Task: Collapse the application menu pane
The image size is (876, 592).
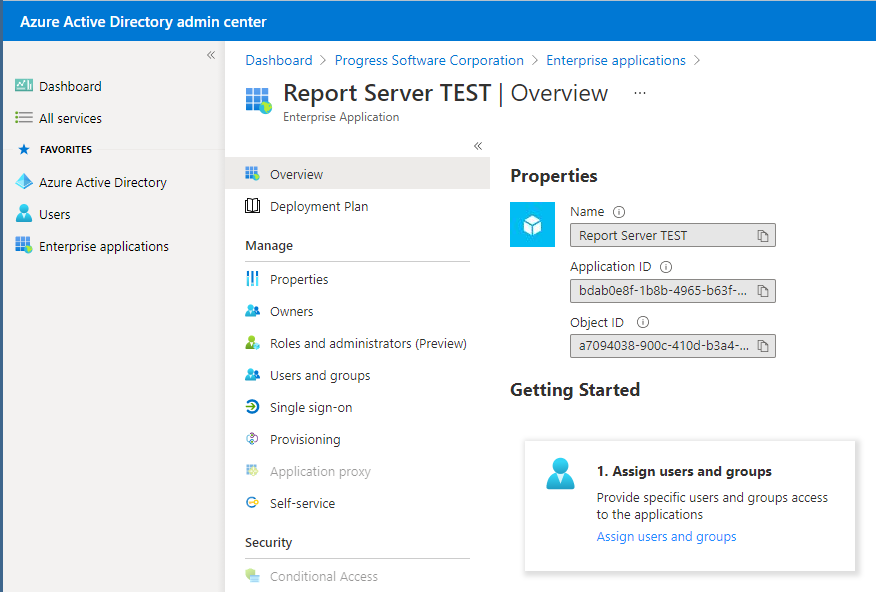Action: point(478,145)
